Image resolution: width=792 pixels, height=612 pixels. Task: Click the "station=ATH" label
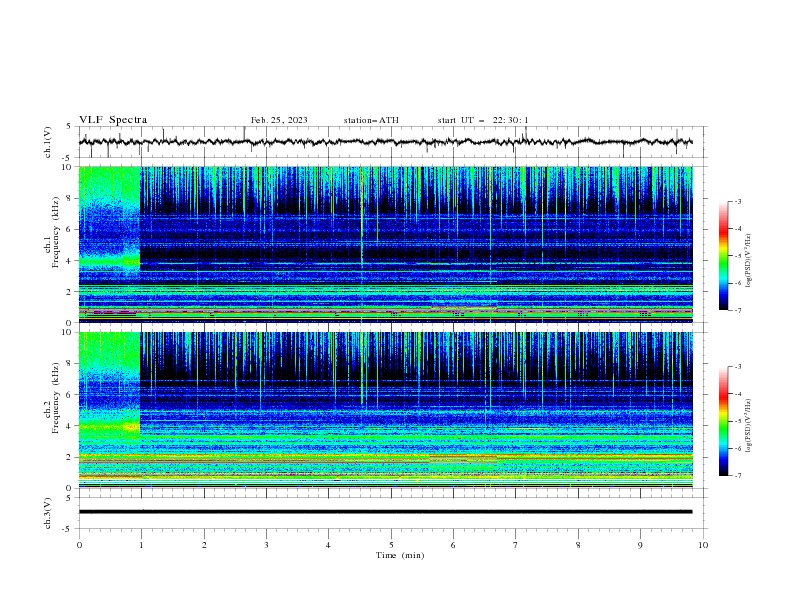371,120
